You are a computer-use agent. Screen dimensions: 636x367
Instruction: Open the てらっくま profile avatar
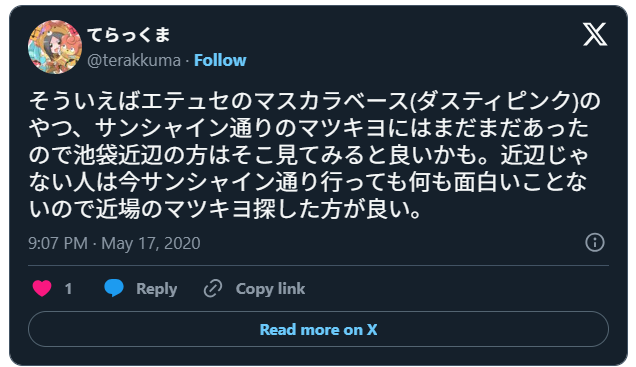click(55, 47)
